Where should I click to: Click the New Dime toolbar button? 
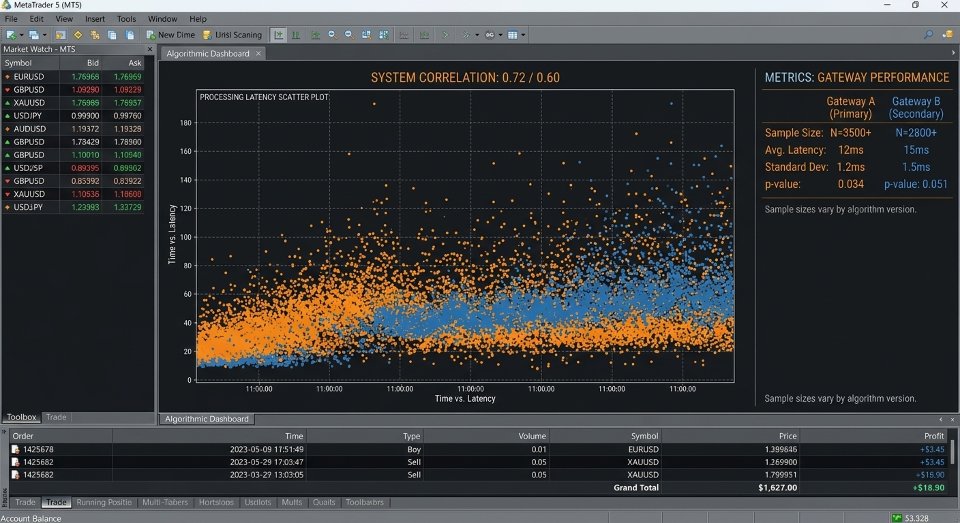point(170,35)
